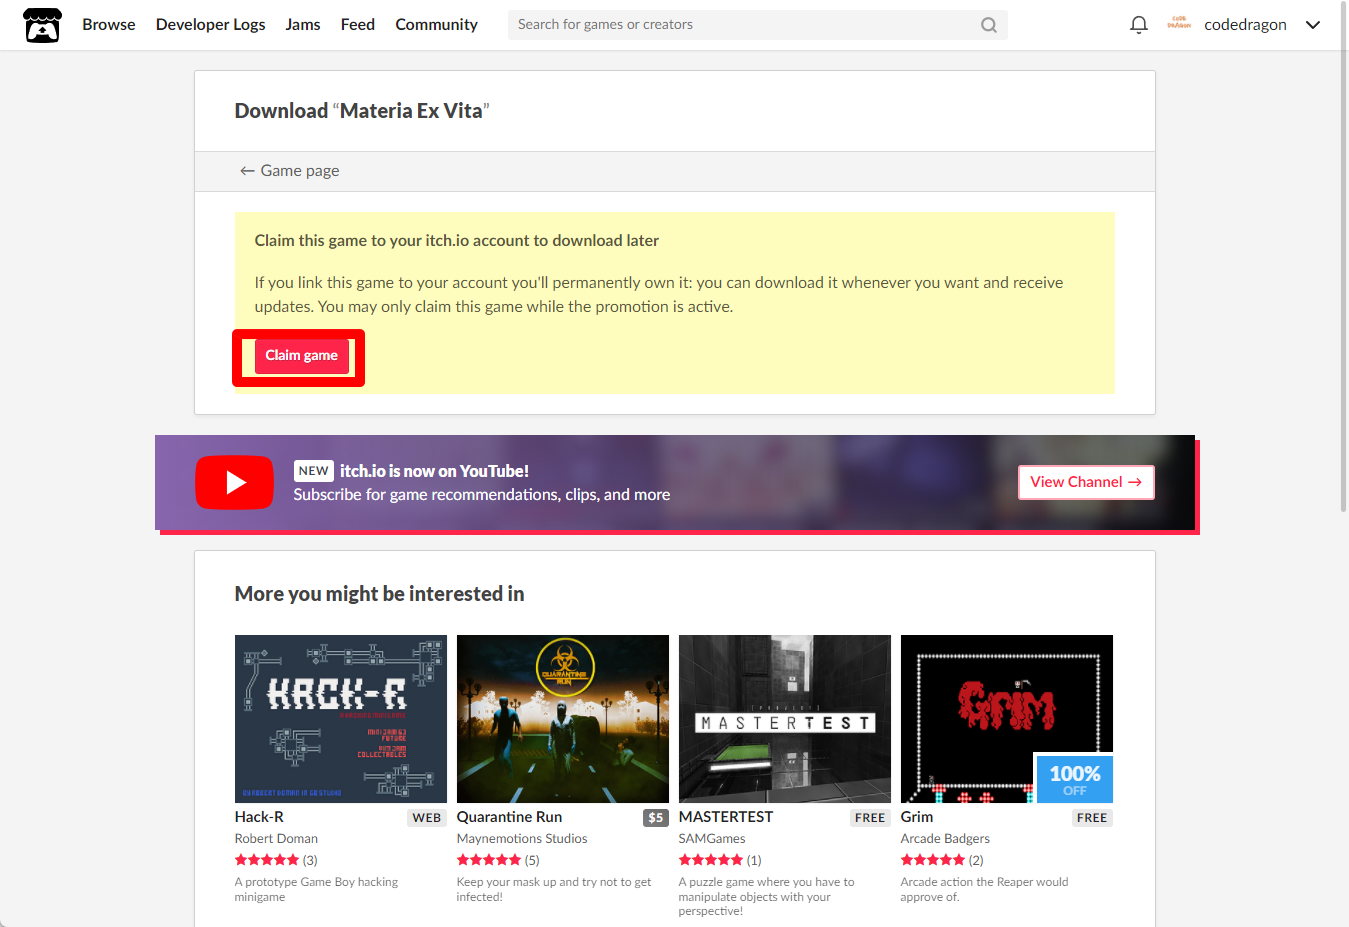Click the $5 price tag

click(656, 818)
